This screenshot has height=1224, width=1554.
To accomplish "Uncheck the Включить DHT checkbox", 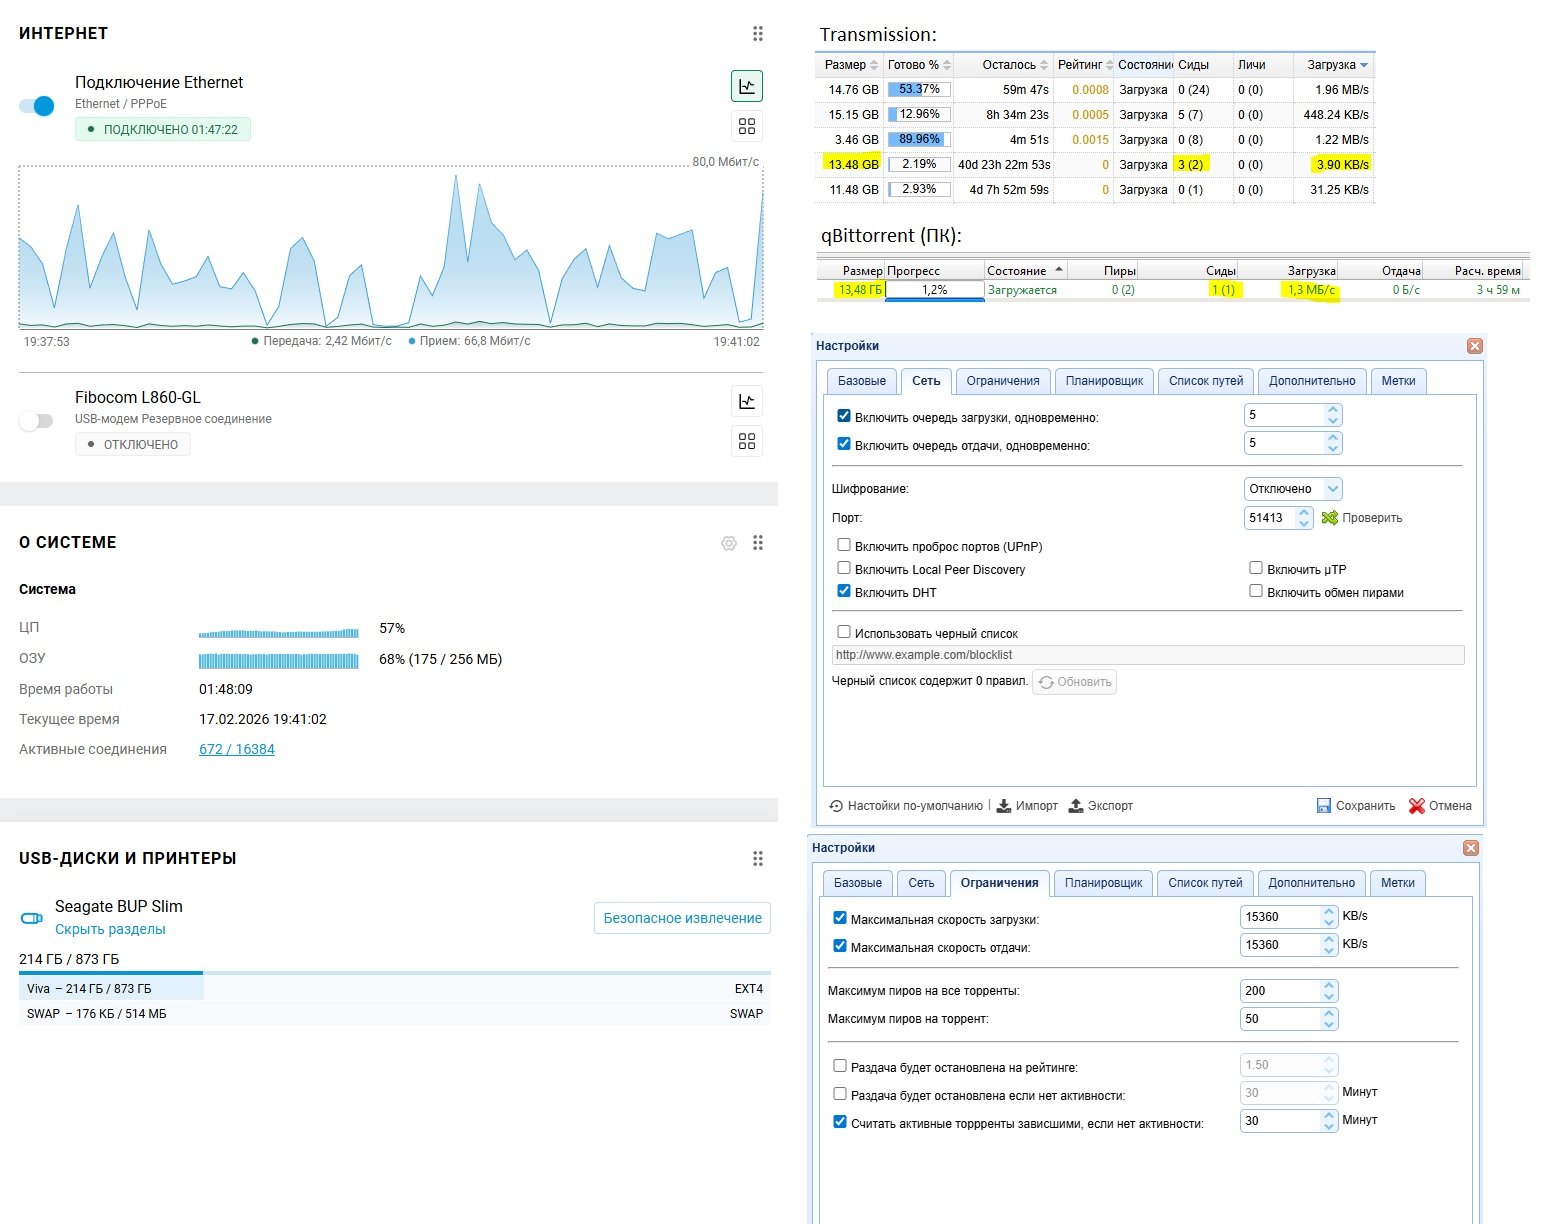I will click(x=844, y=591).
